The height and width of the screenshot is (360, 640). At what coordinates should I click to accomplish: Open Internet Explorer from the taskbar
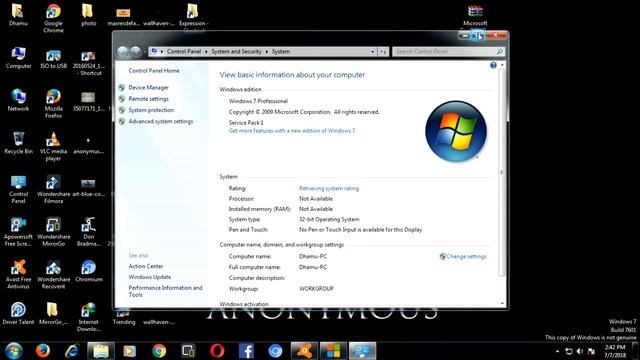click(72, 351)
